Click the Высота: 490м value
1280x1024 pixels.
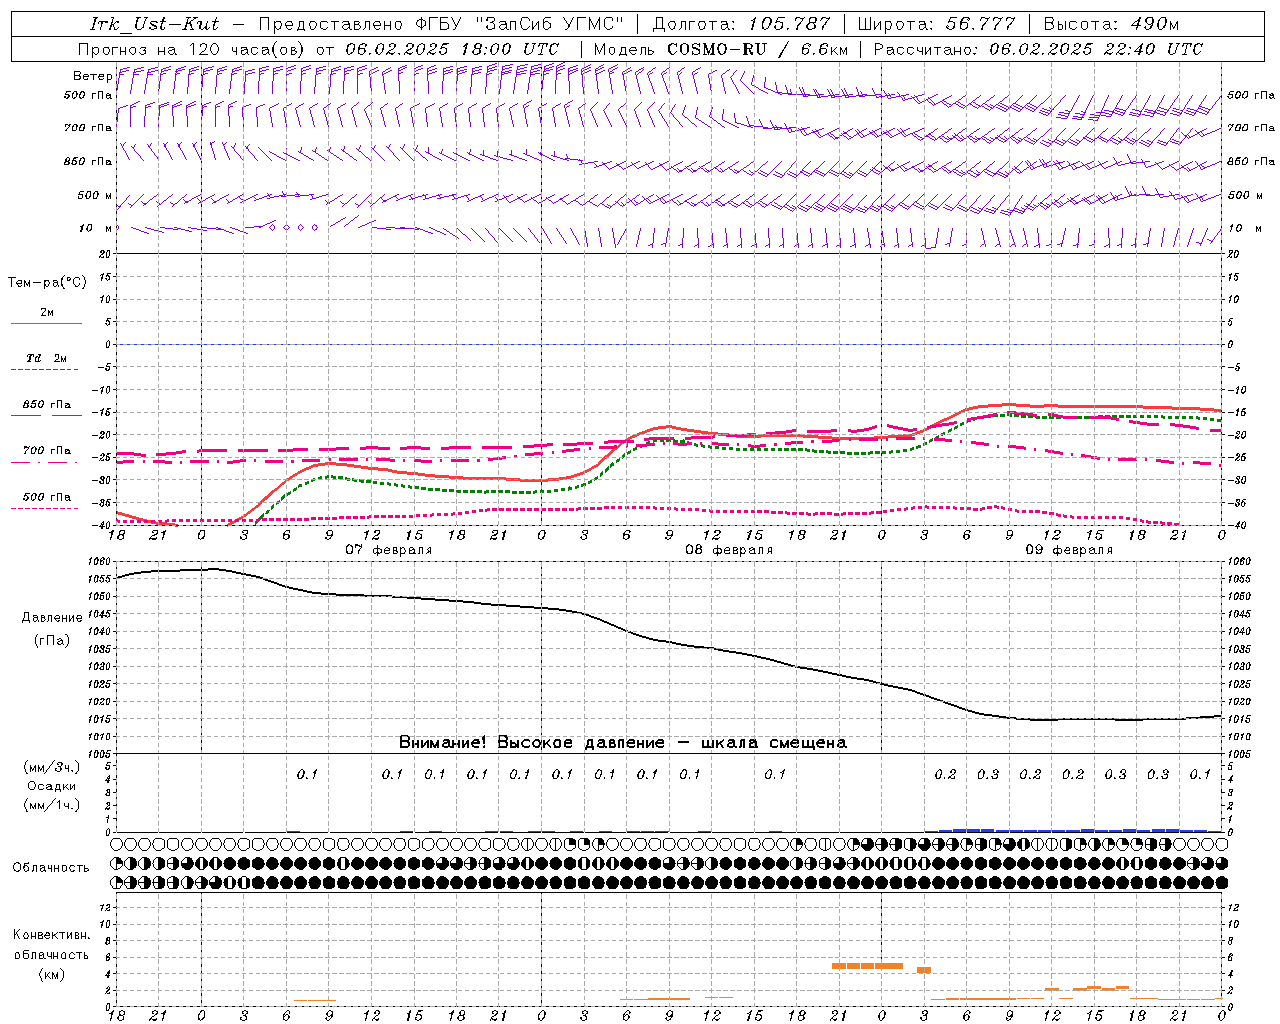1111,24
